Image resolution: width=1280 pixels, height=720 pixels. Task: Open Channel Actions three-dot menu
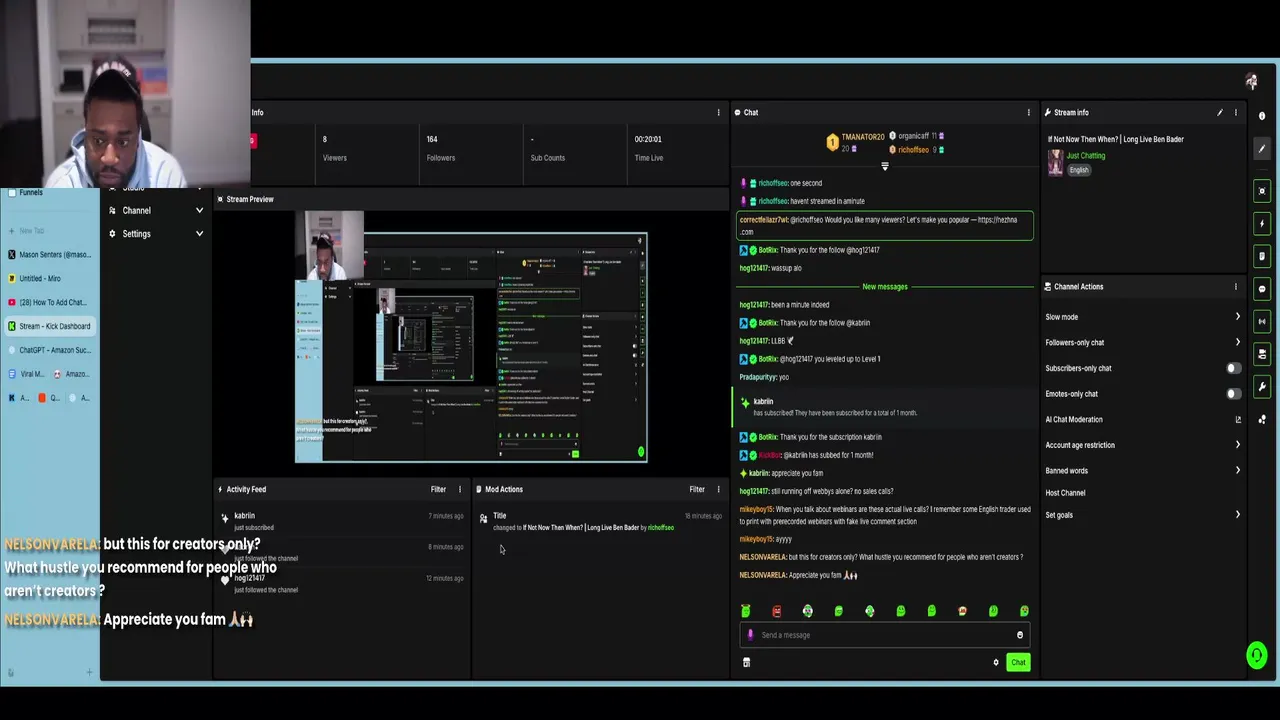(1236, 287)
